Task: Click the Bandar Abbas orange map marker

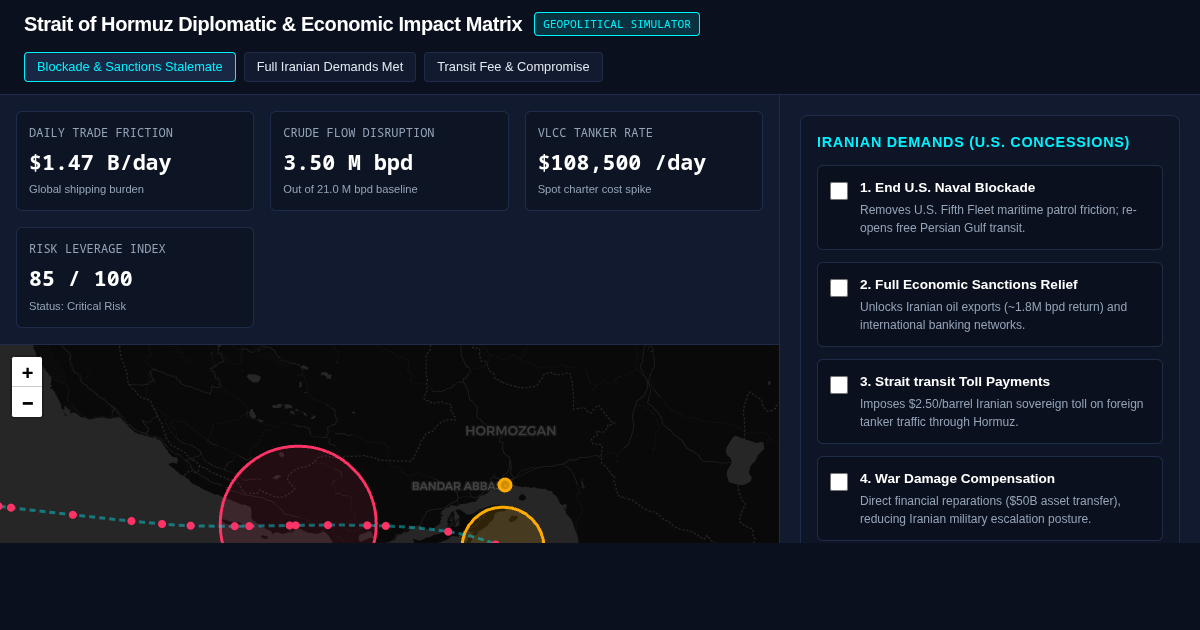Action: (x=505, y=485)
